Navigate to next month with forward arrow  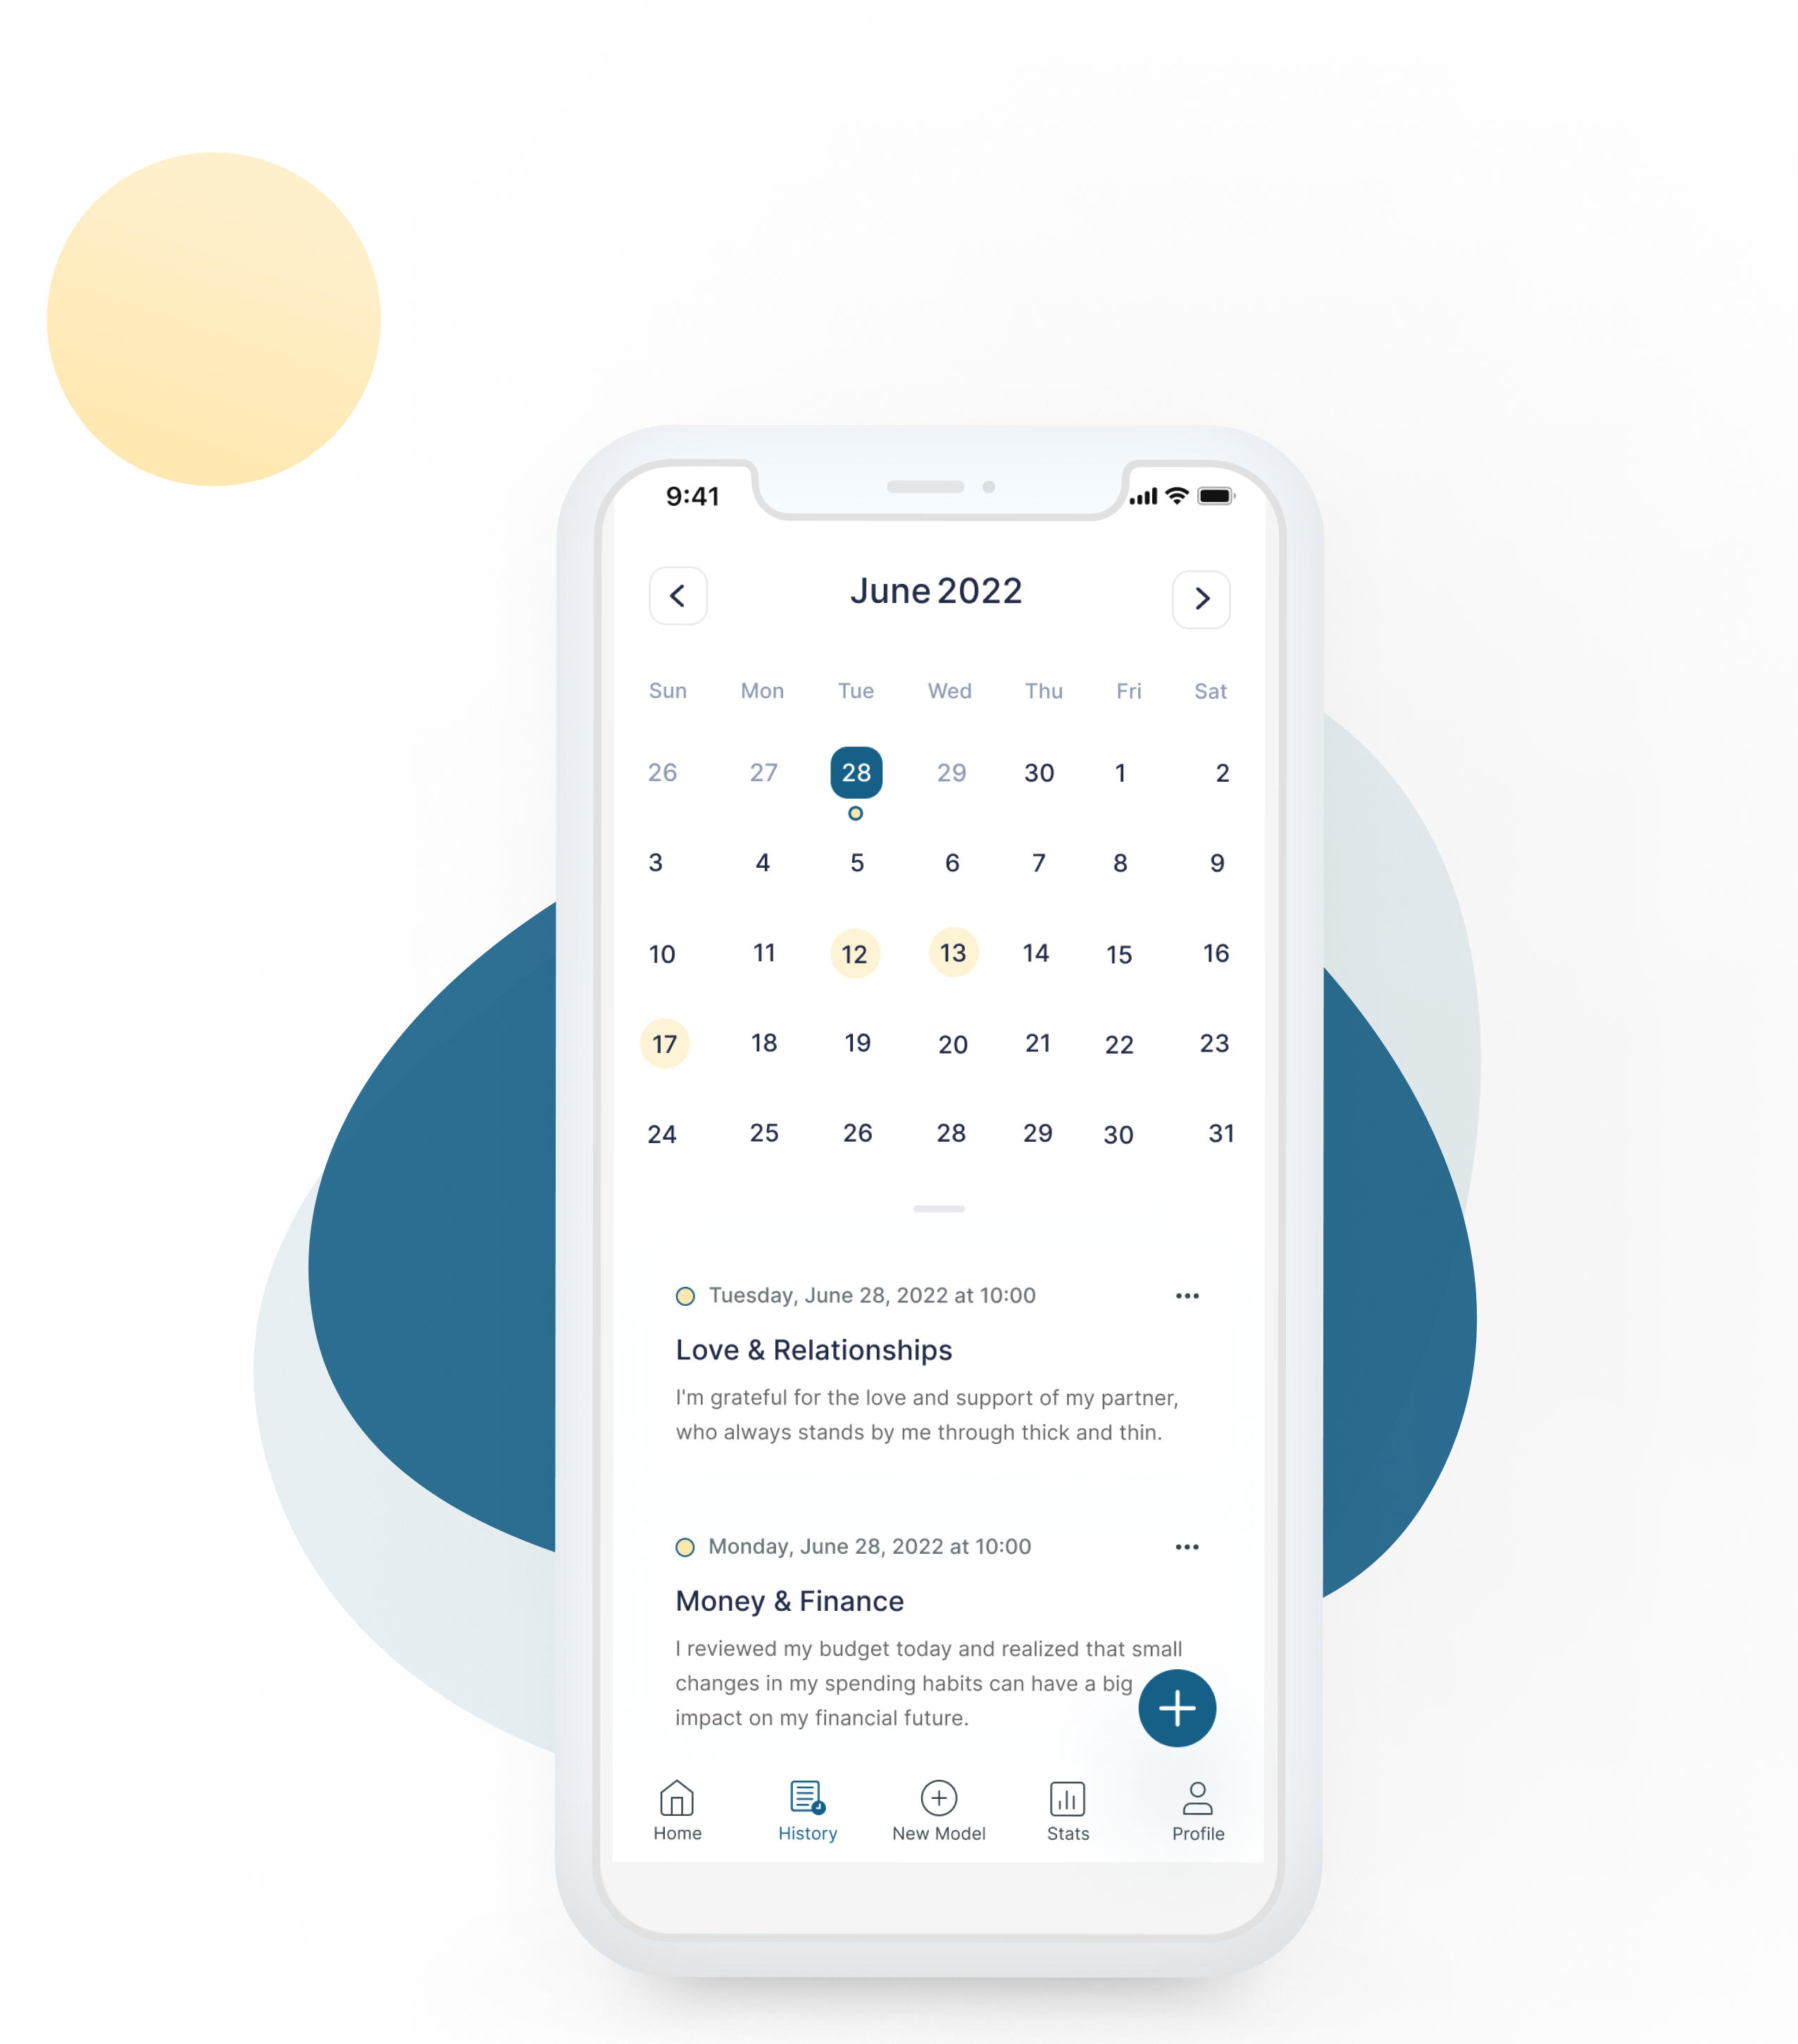click(1202, 596)
